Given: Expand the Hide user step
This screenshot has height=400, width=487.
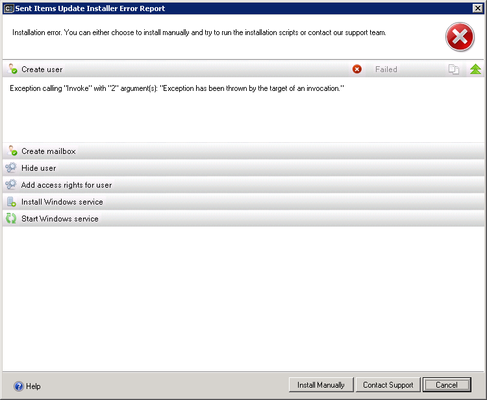Looking at the screenshot, I should 244,168.
